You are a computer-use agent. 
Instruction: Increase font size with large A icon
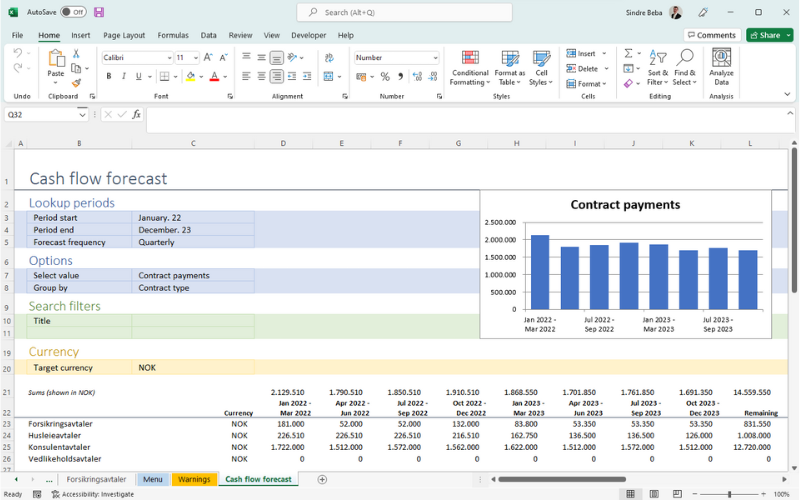tap(208, 58)
